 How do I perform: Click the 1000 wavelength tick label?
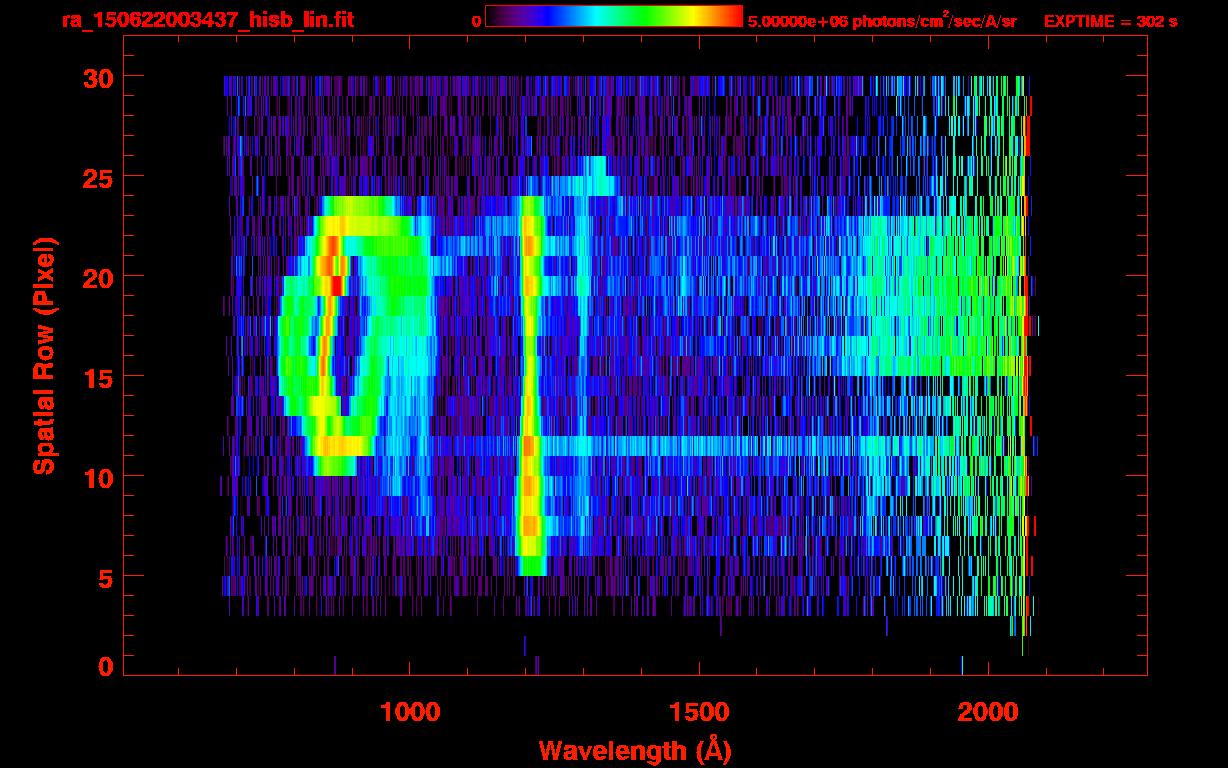coord(410,712)
